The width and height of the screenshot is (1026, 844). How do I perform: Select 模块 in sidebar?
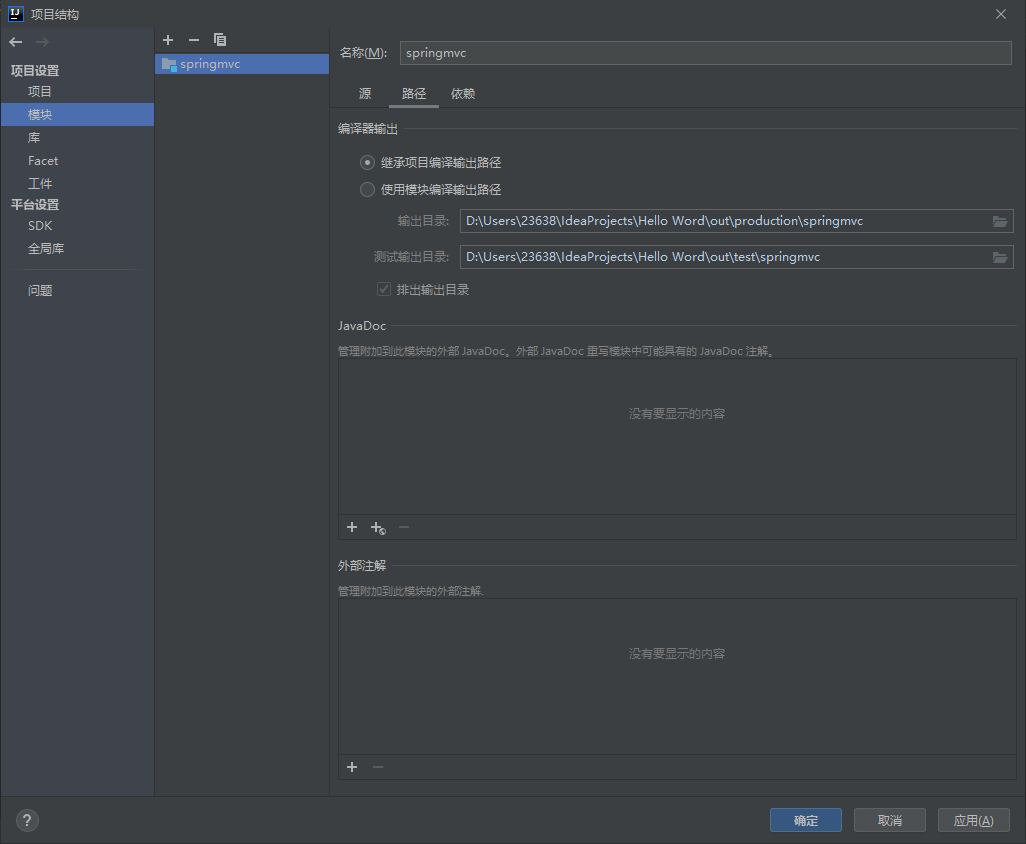point(77,114)
